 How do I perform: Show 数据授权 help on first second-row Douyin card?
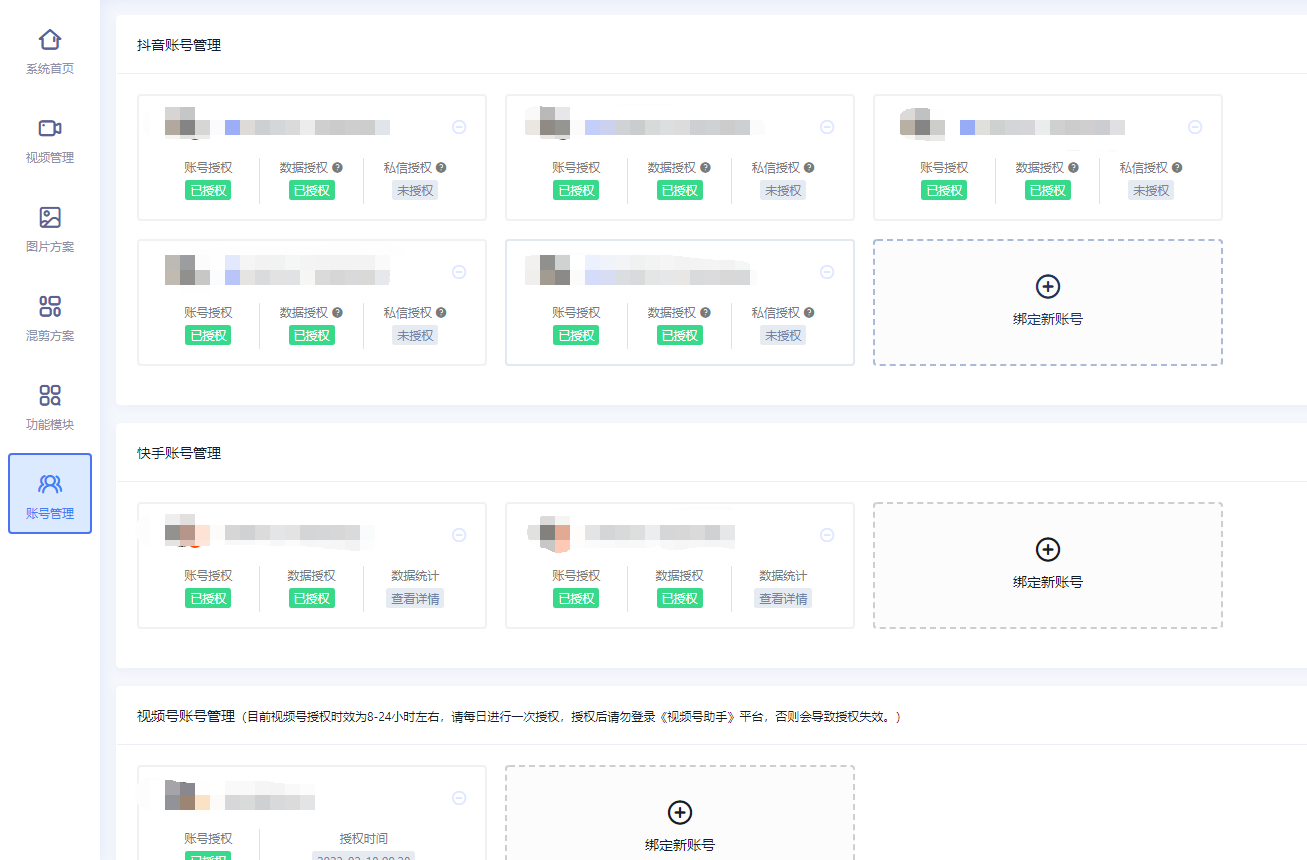pyautogui.click(x=337, y=313)
